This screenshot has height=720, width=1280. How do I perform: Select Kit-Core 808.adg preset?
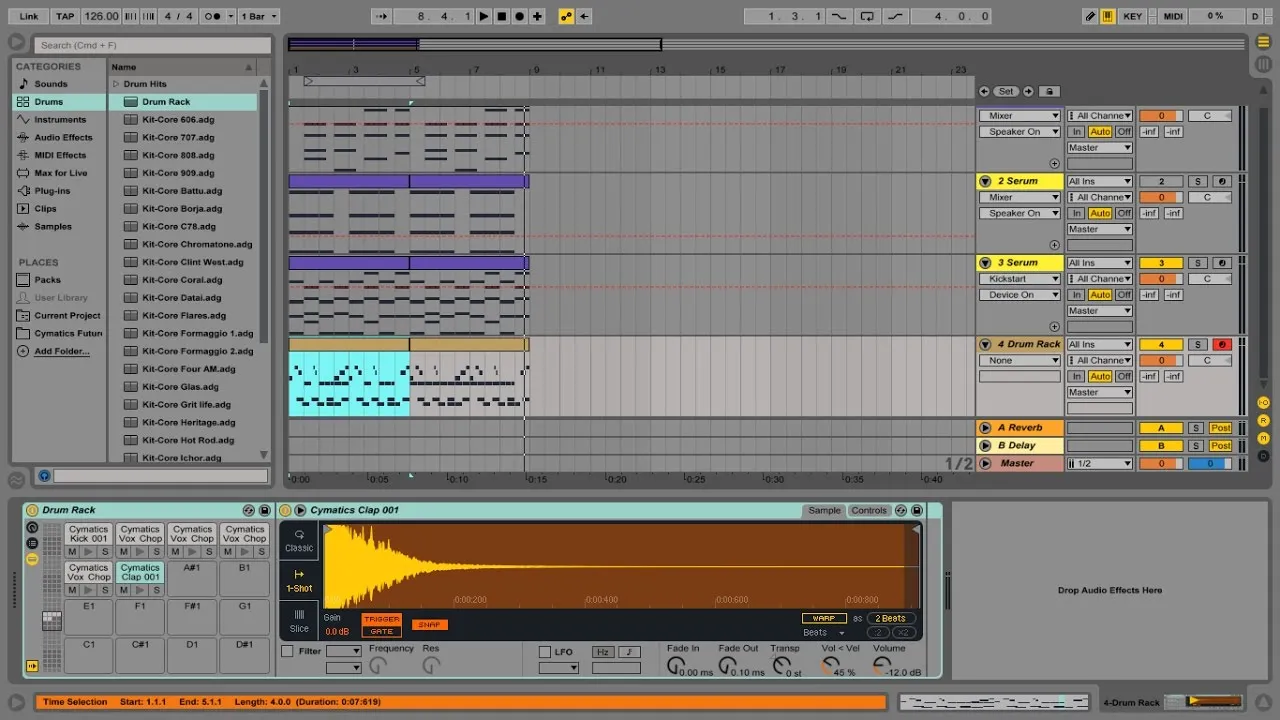point(178,155)
